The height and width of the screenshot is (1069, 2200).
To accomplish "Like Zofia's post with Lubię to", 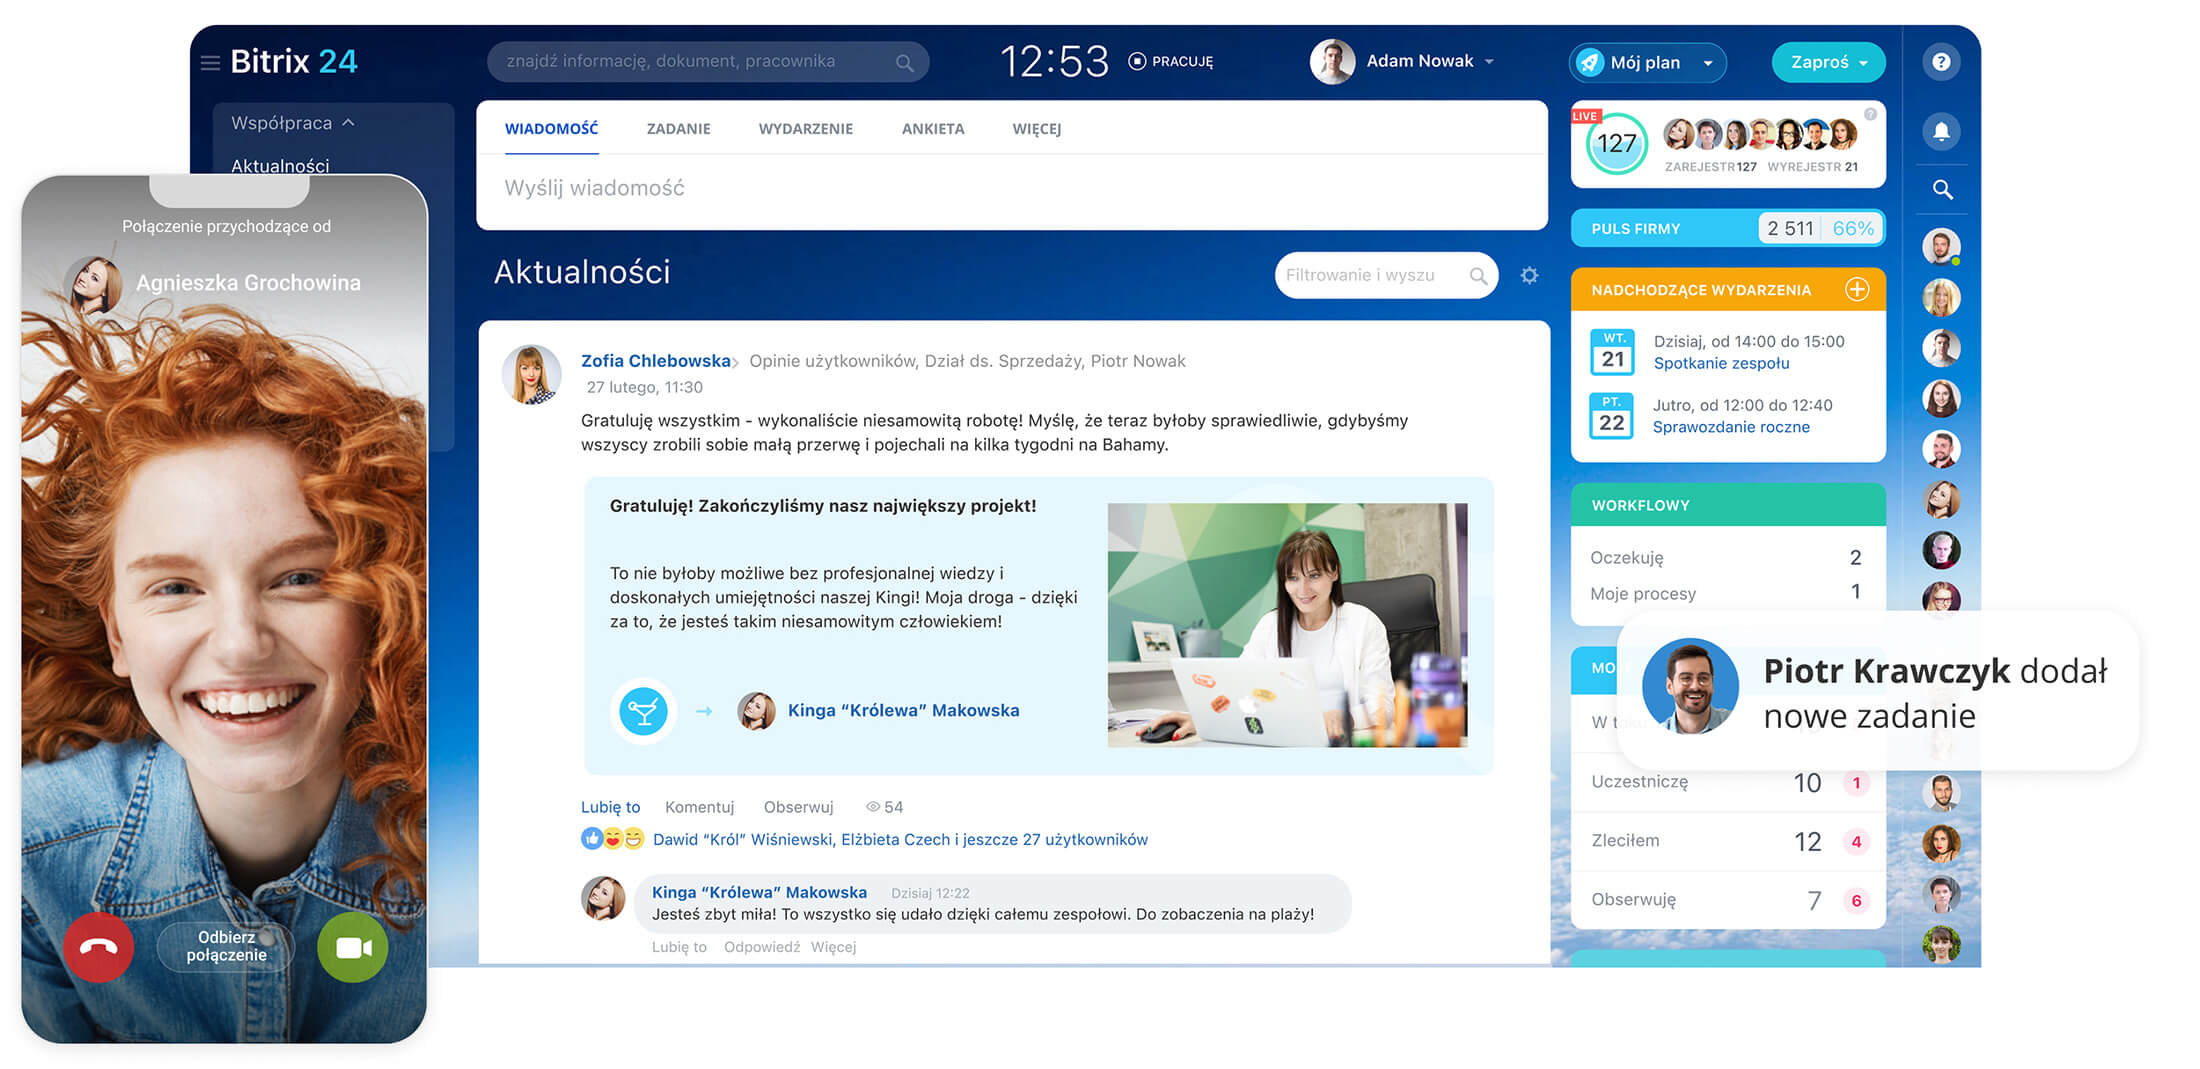I will [x=610, y=806].
